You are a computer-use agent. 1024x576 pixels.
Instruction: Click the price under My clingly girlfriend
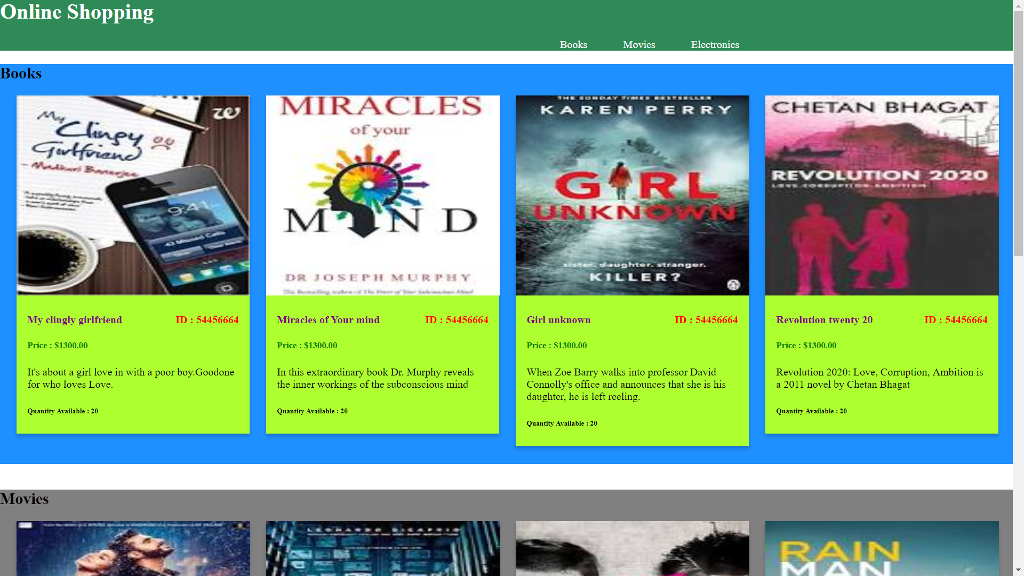(x=57, y=345)
